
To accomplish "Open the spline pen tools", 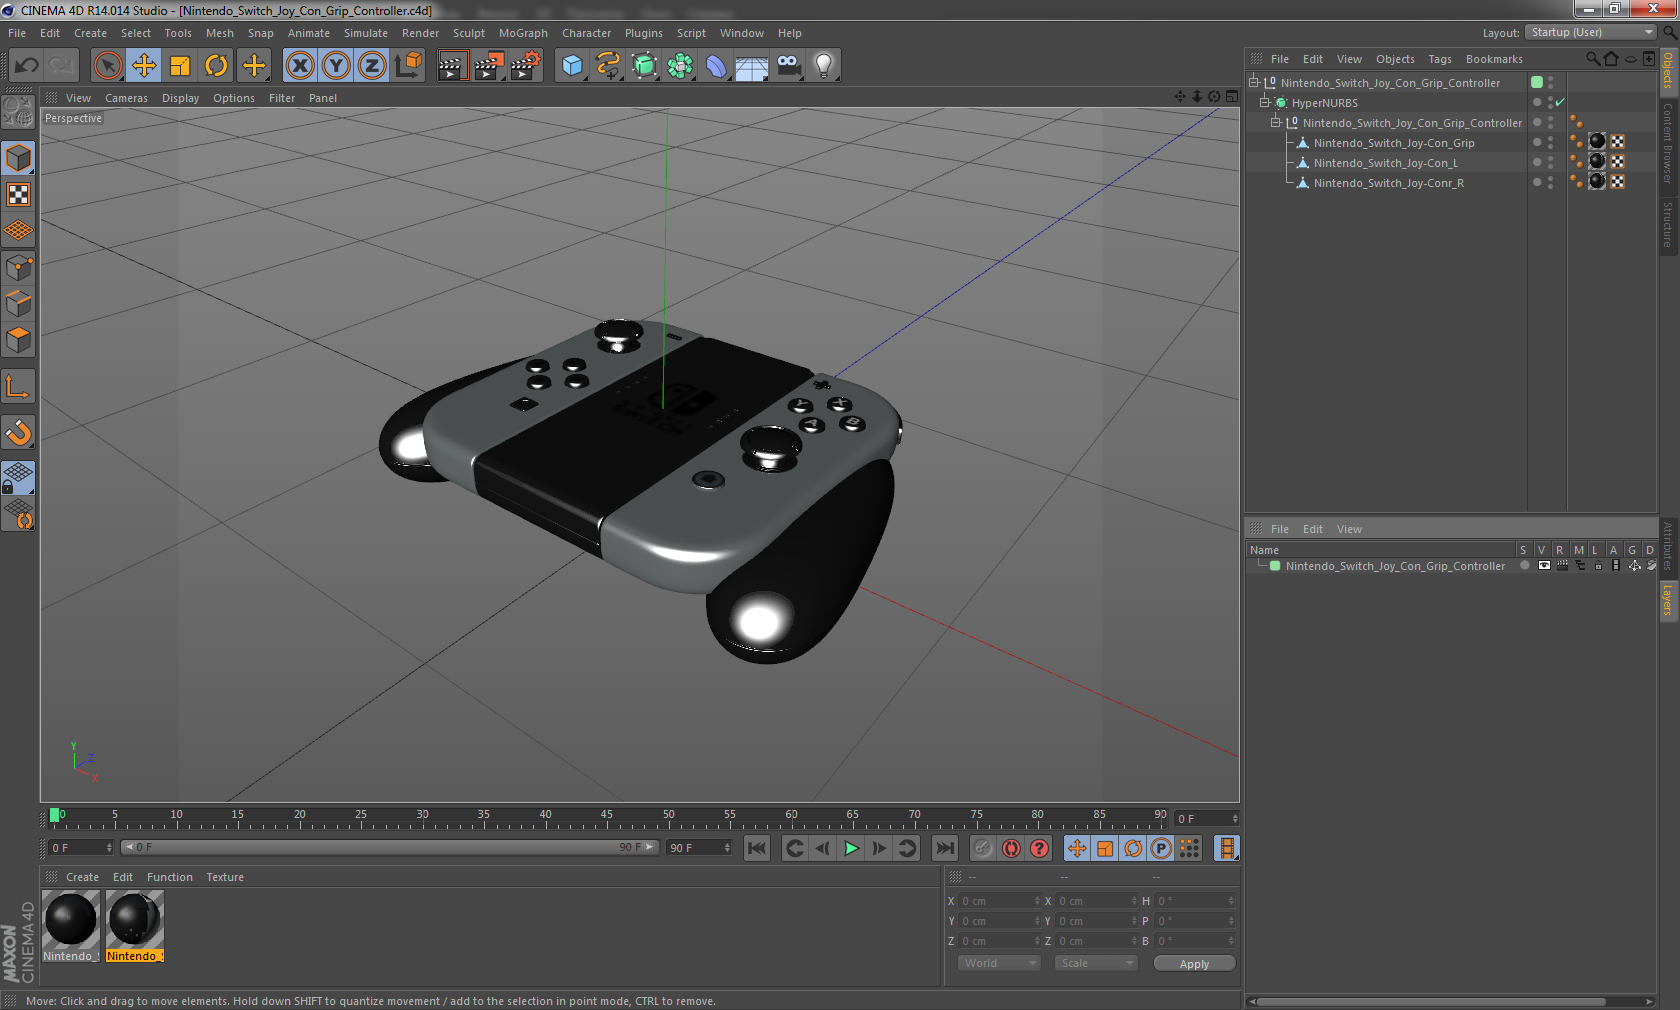I will pos(608,66).
